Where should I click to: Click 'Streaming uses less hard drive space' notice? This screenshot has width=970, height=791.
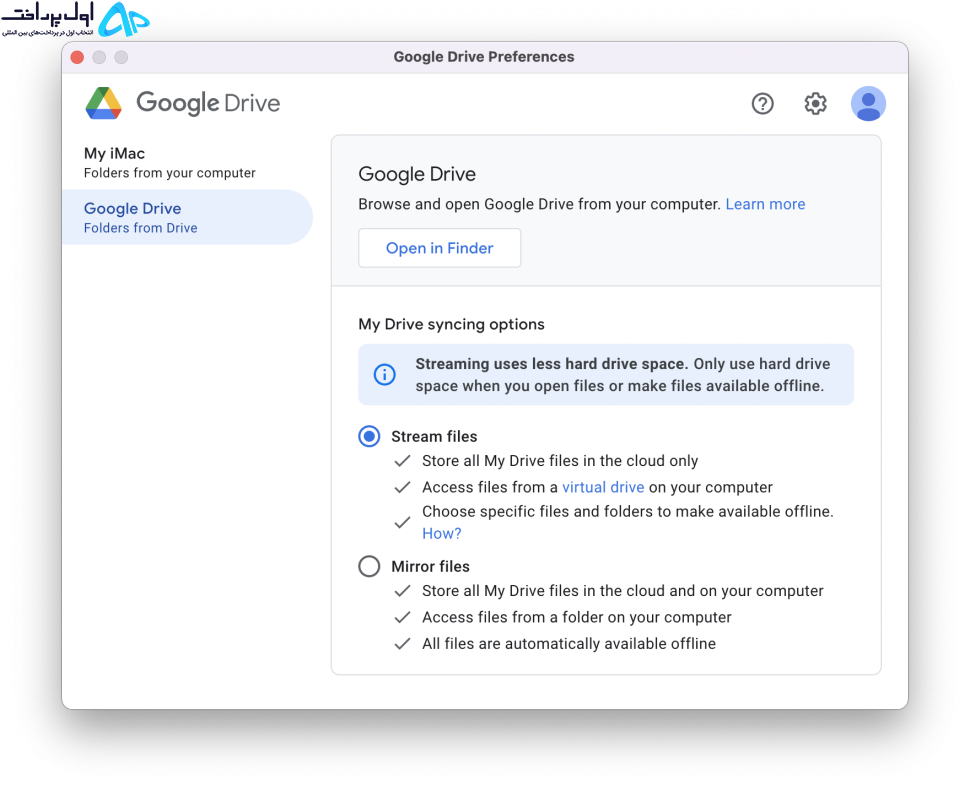[x=606, y=375]
